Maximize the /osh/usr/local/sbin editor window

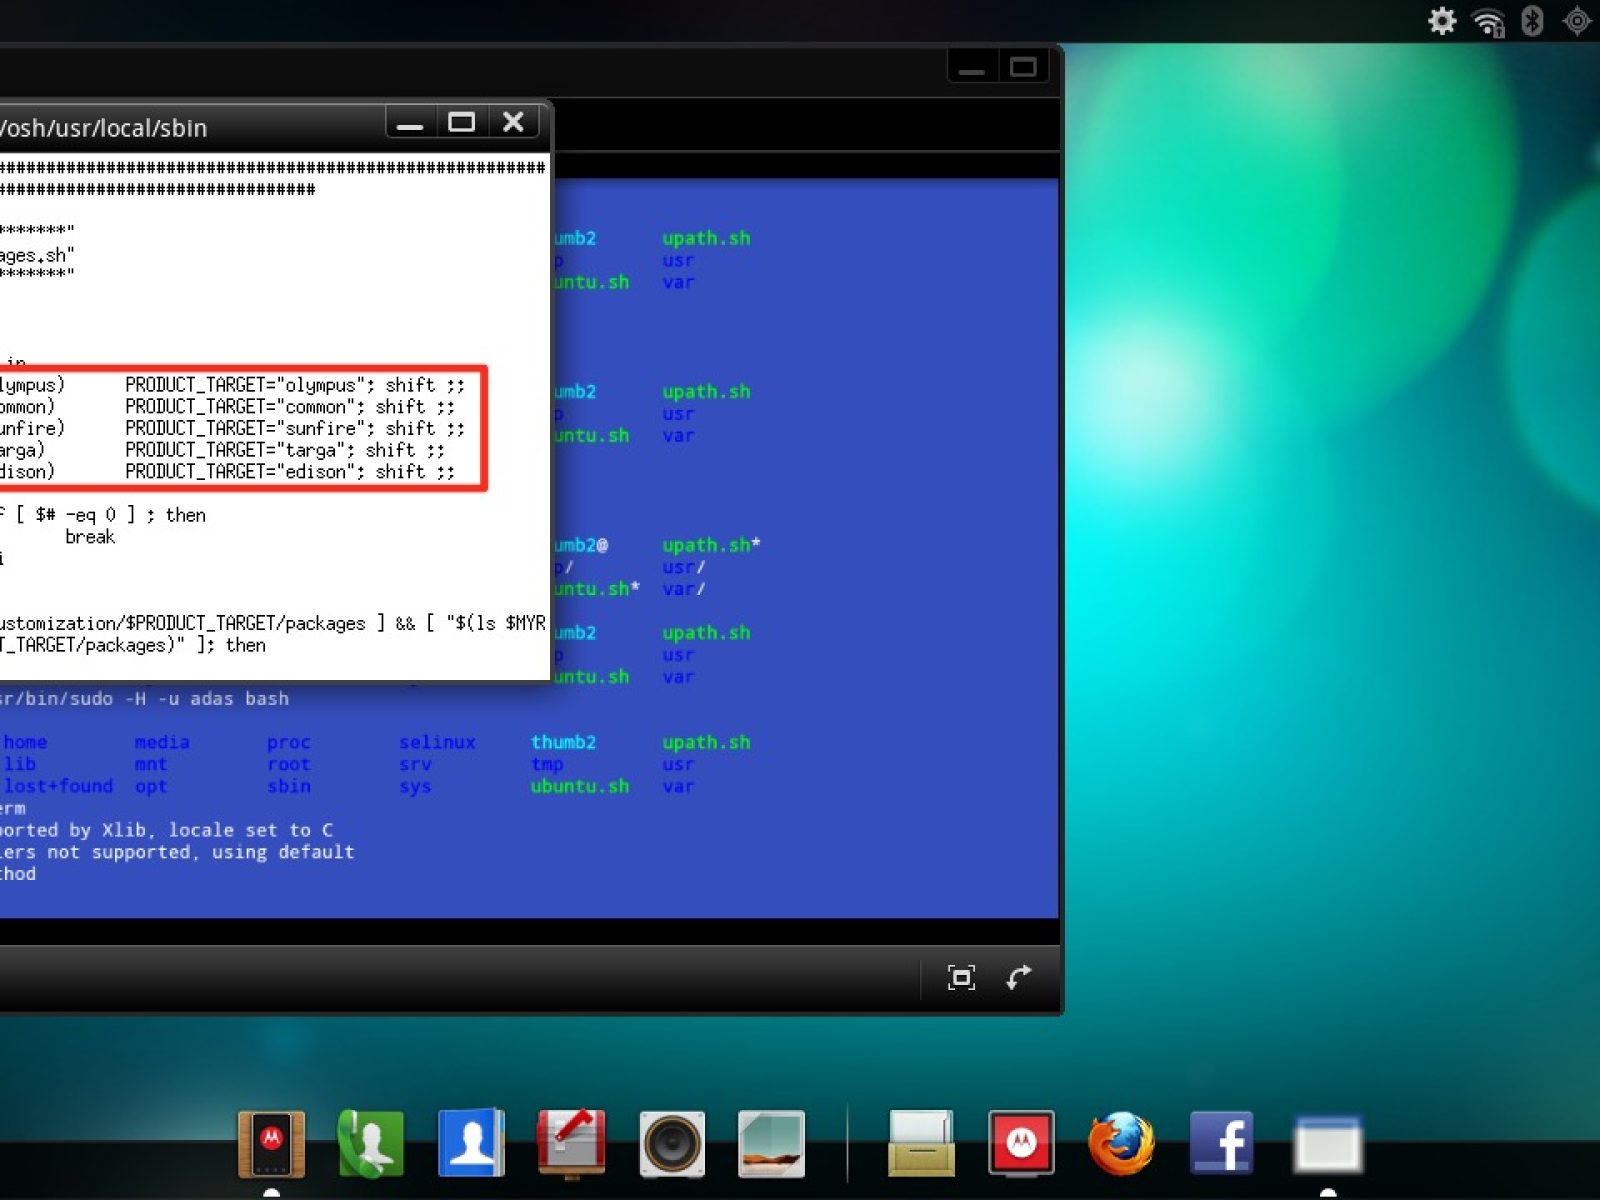461,123
